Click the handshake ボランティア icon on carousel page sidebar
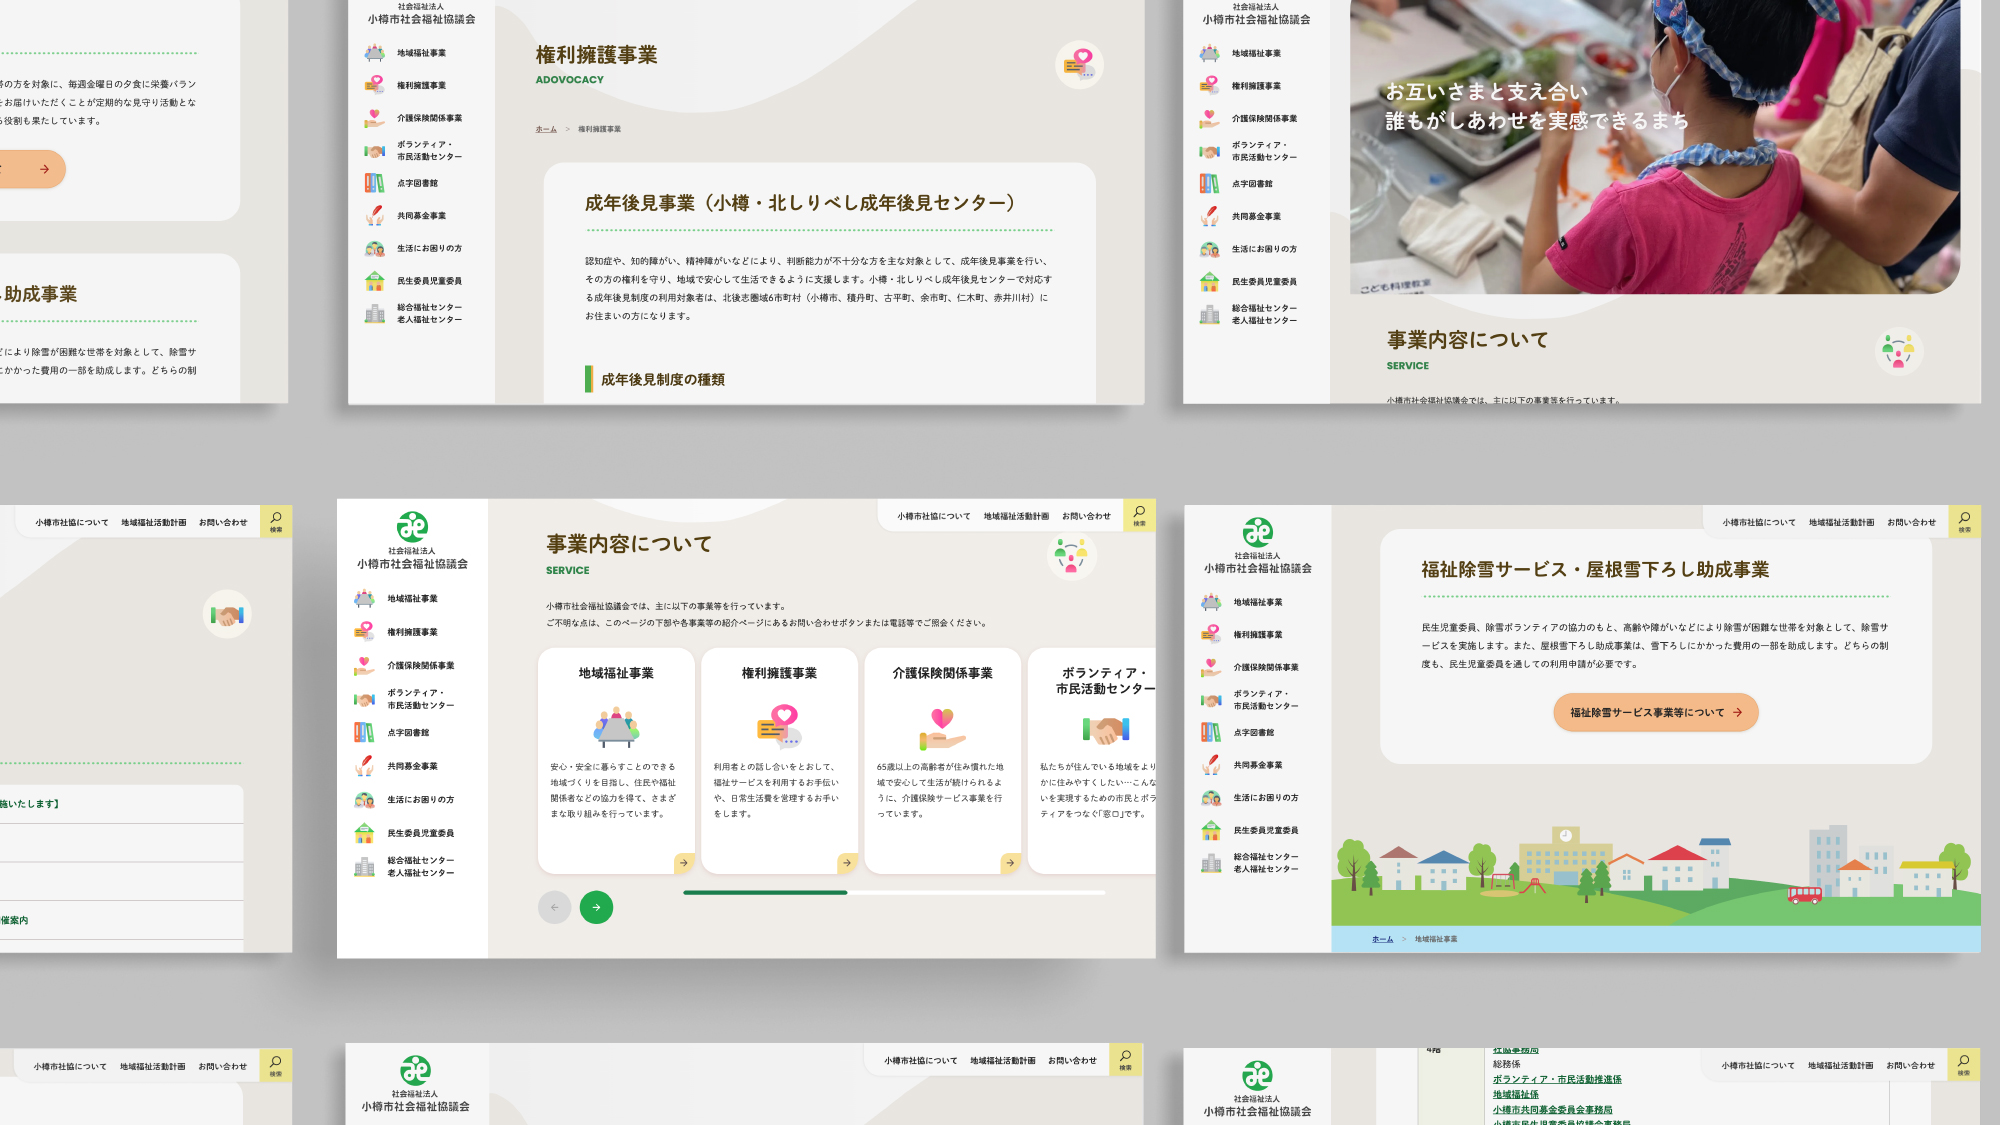The height and width of the screenshot is (1125, 2000). tap(364, 699)
